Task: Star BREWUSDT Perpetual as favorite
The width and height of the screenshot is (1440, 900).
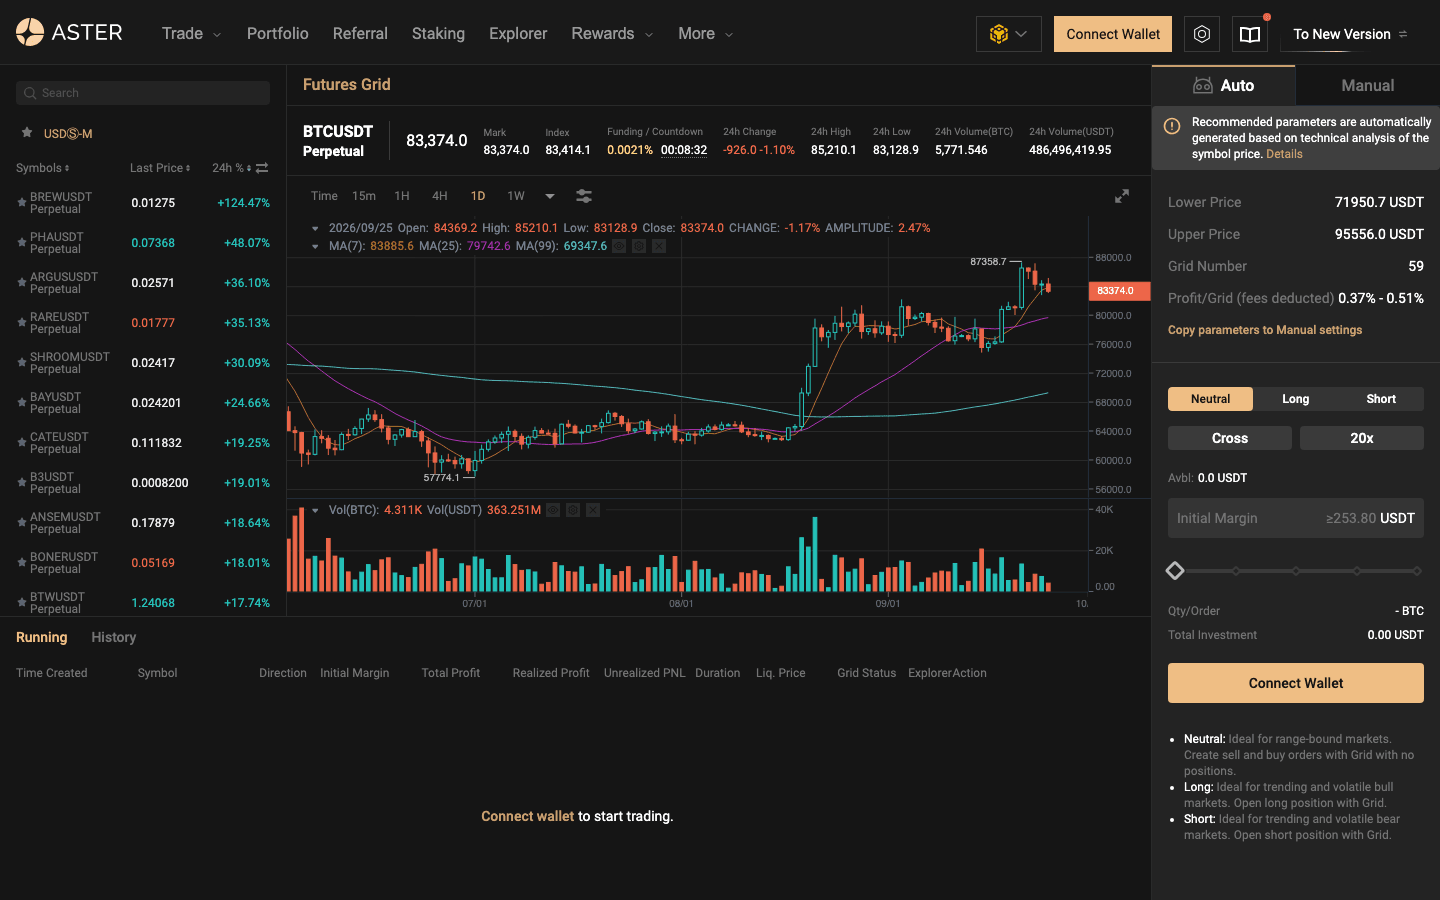Action: 21,202
